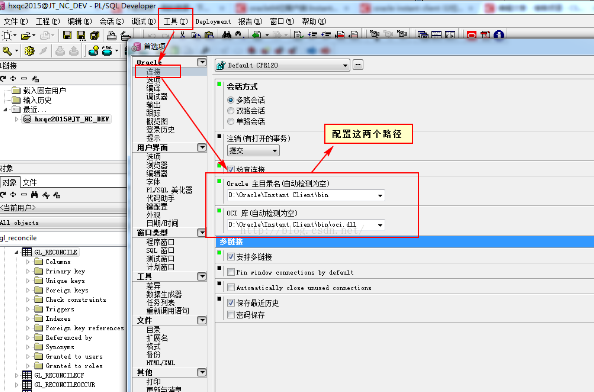Select 调试器 in the Oracle preferences list
Viewport: 594px width, 392px height.
pos(157,97)
